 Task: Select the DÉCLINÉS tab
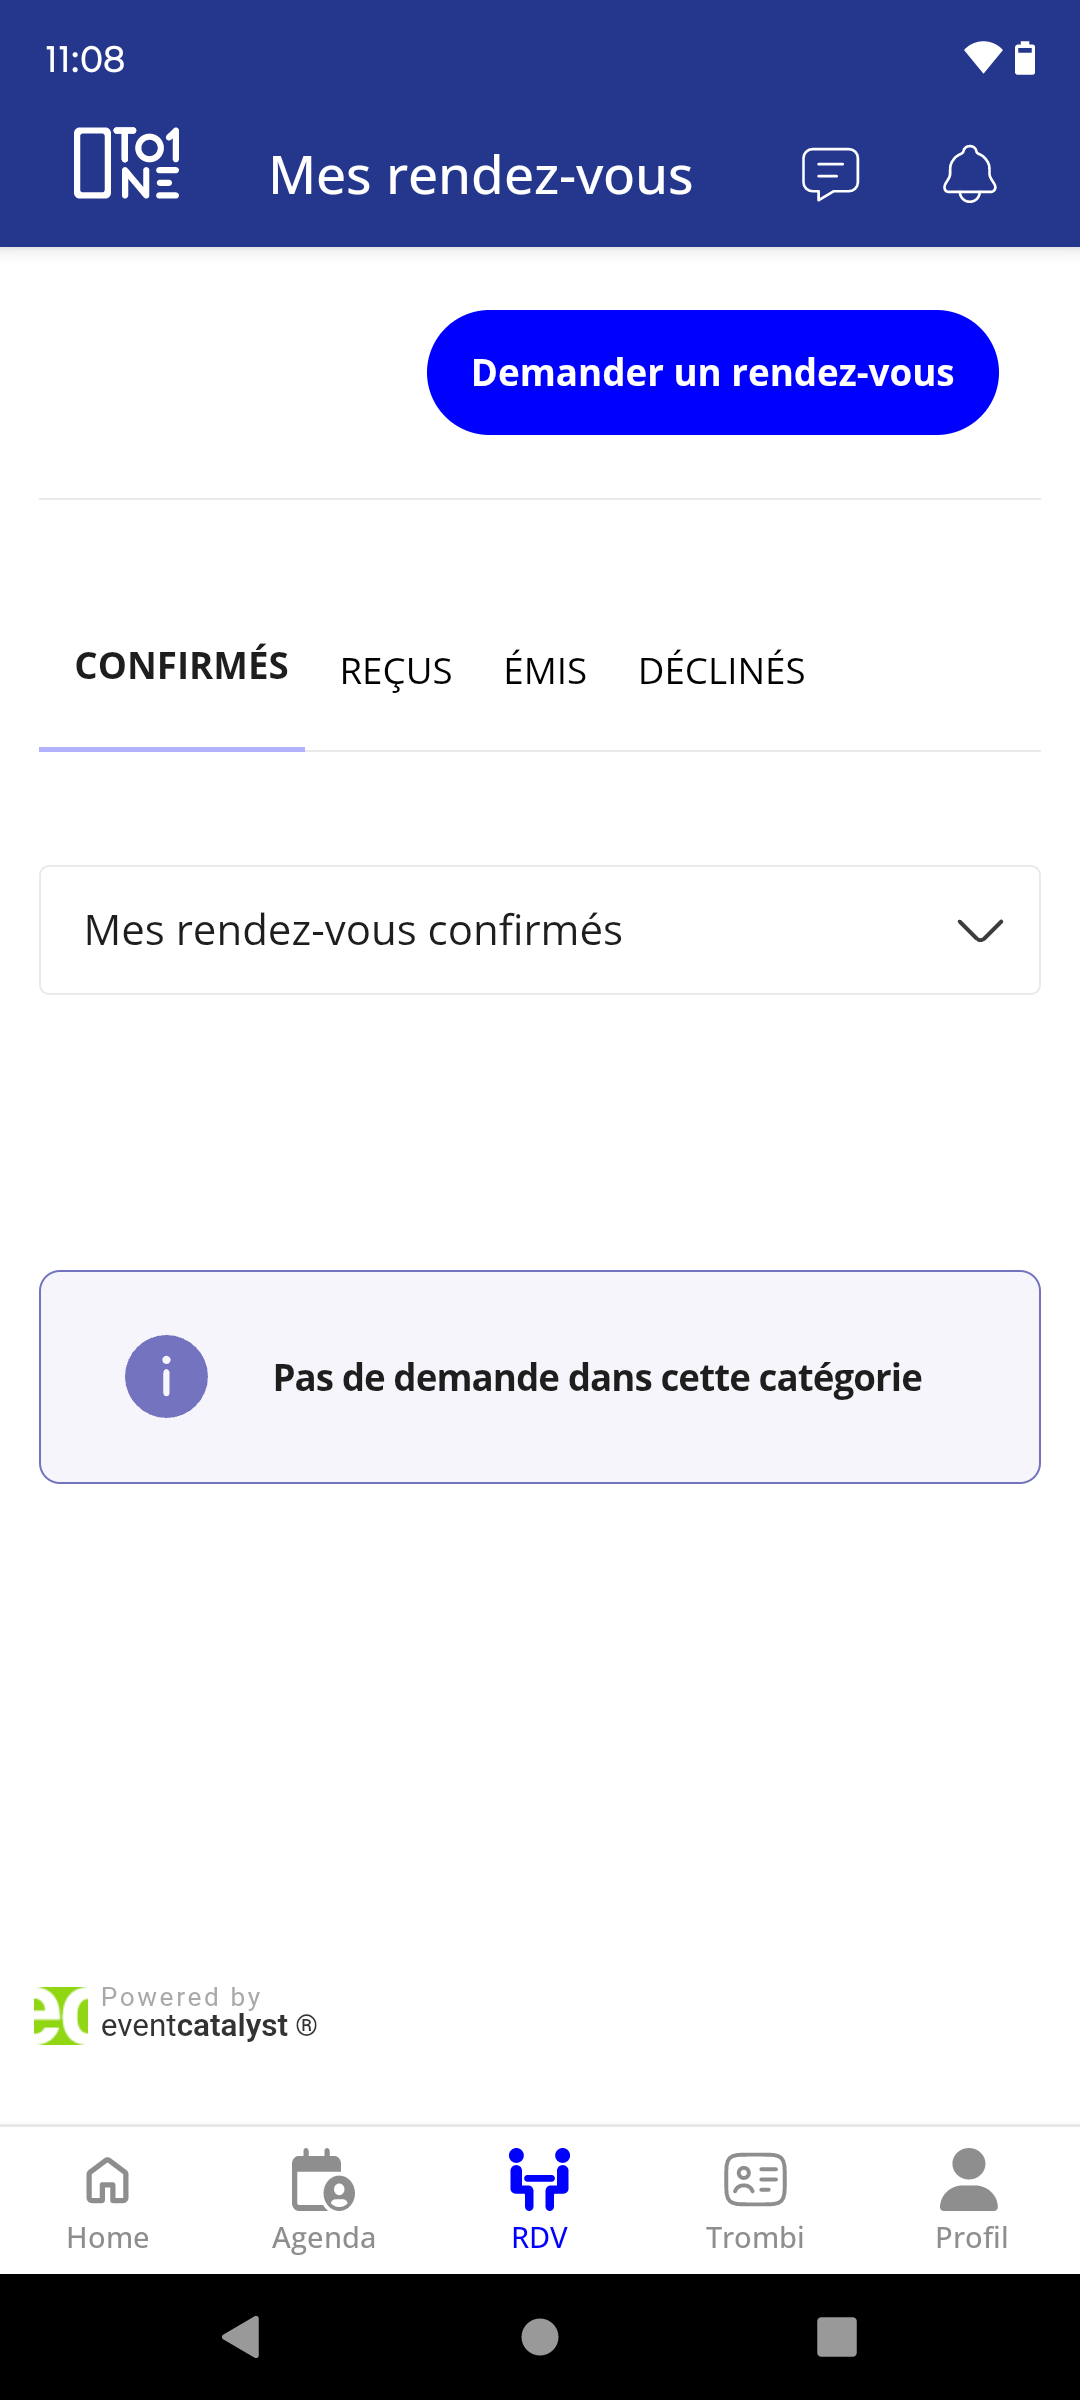[x=722, y=670]
